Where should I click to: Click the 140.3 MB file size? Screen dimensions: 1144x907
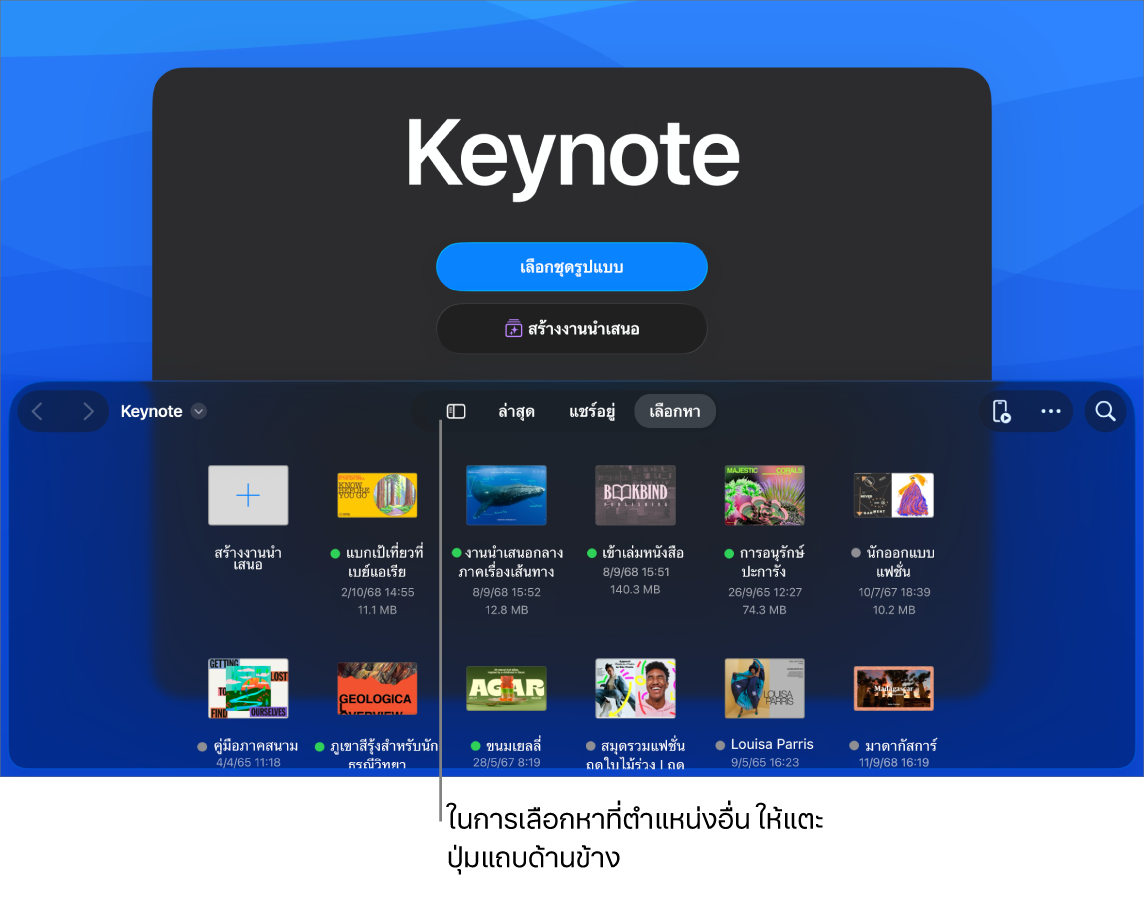[x=635, y=590]
